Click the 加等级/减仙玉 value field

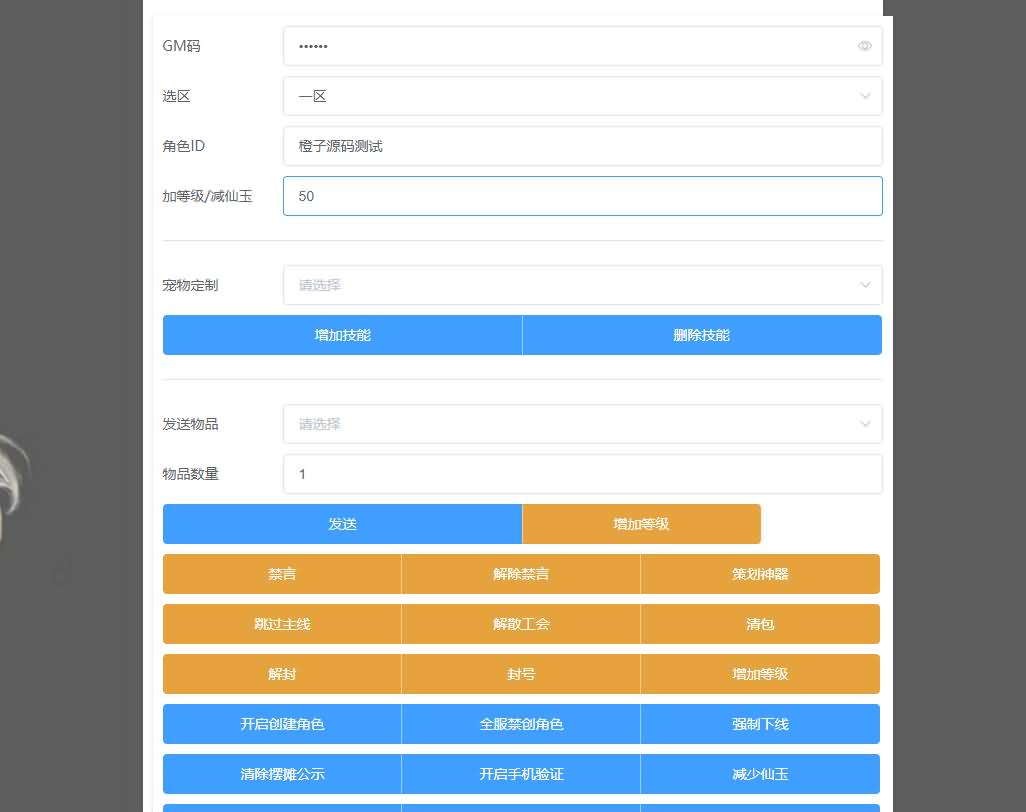click(x=582, y=196)
